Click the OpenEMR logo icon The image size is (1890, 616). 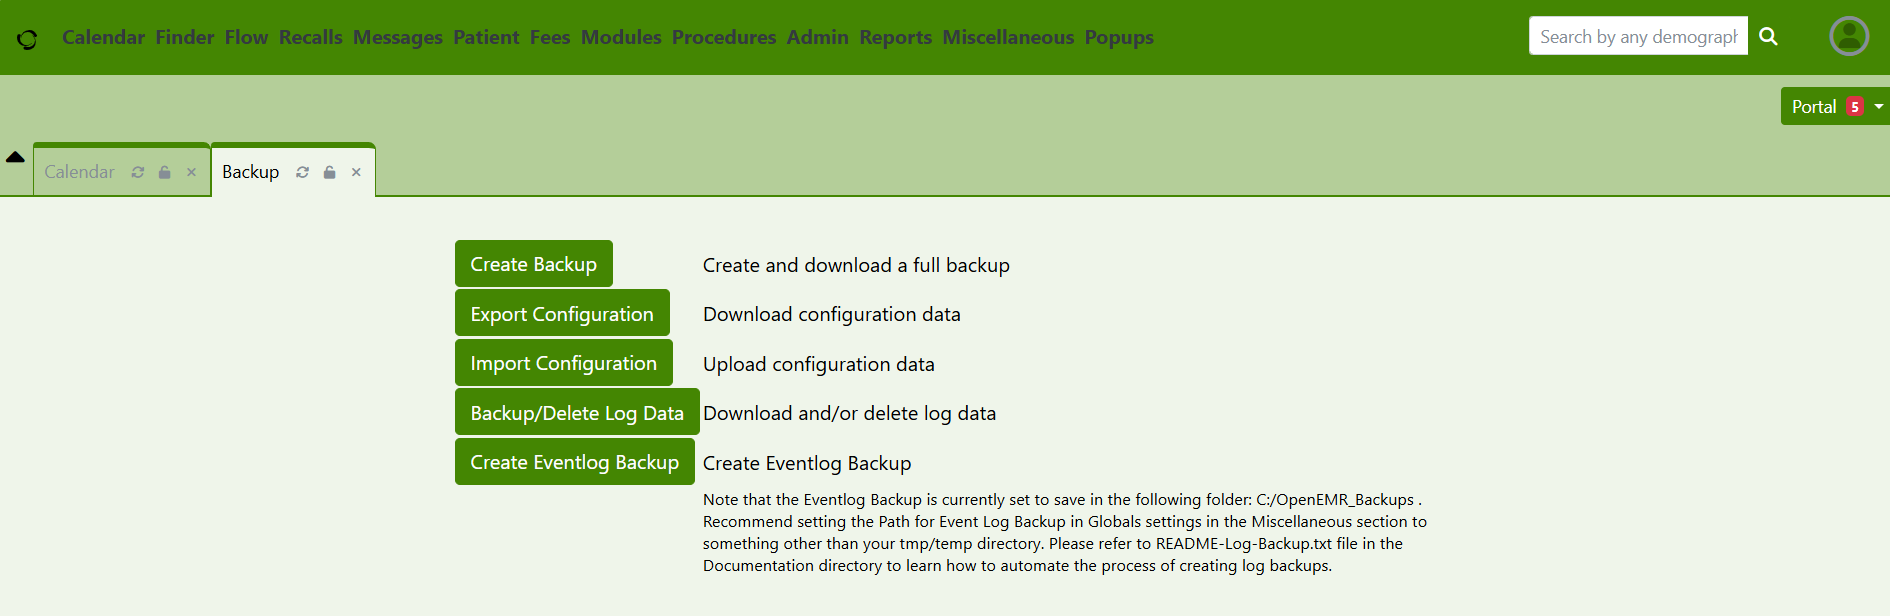pyautogui.click(x=27, y=39)
